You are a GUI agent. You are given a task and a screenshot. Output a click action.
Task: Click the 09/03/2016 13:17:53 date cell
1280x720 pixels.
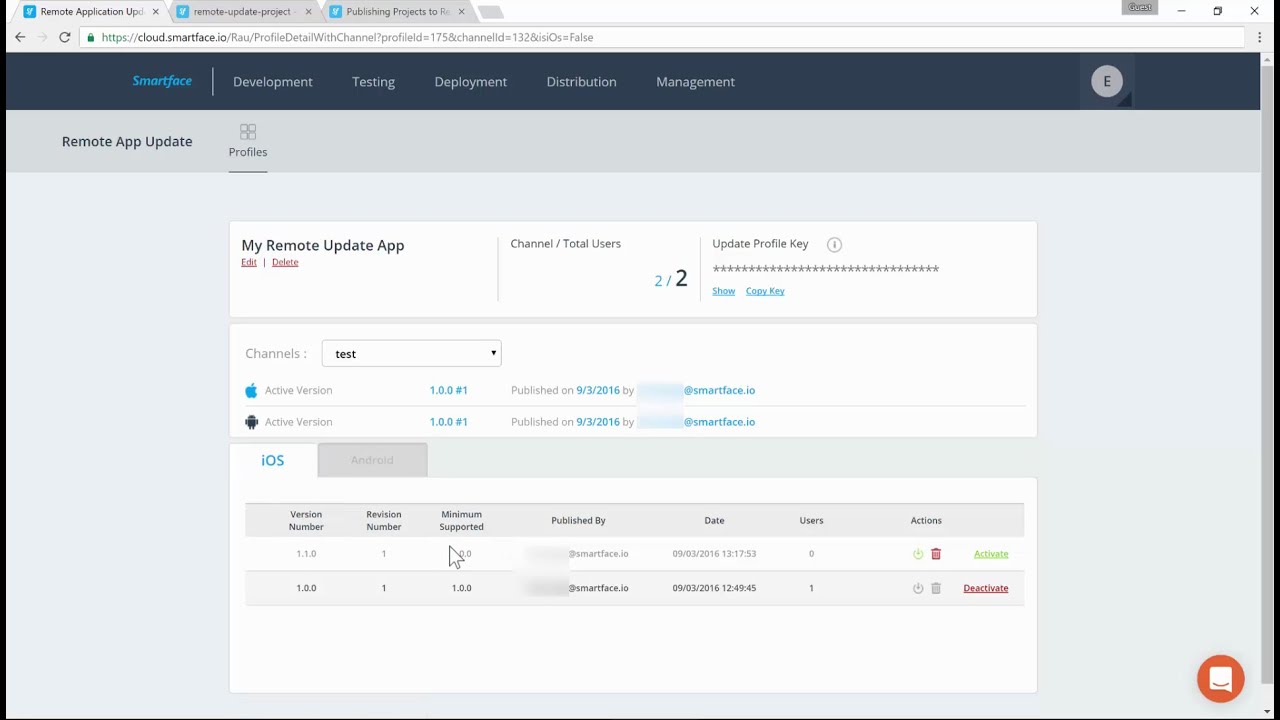tap(714, 554)
